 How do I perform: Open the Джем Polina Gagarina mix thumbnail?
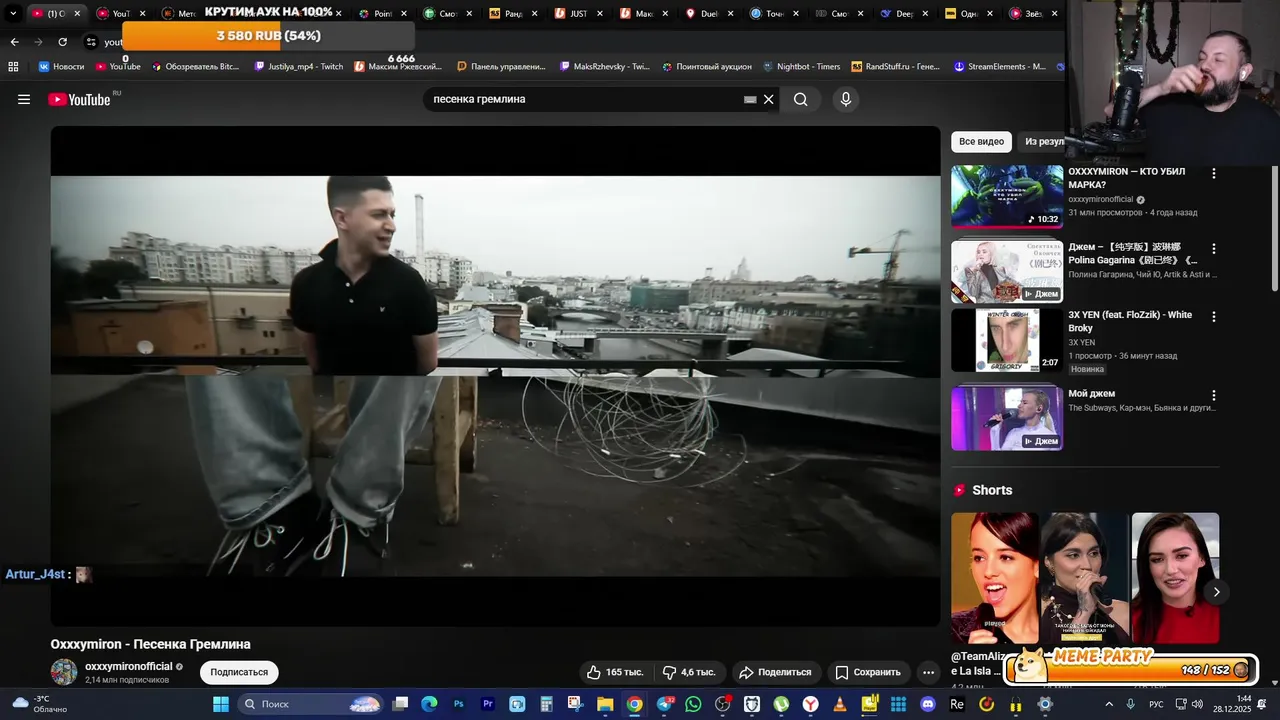(1007, 271)
